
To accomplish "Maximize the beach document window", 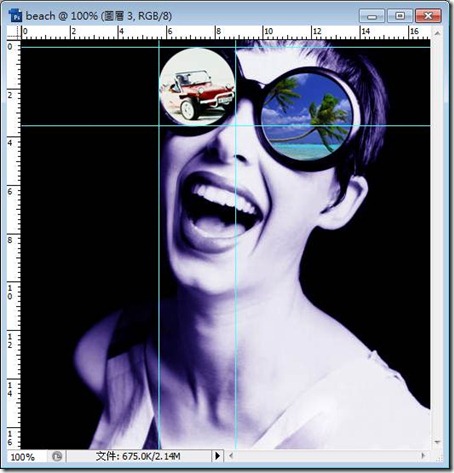I will coord(400,16).
